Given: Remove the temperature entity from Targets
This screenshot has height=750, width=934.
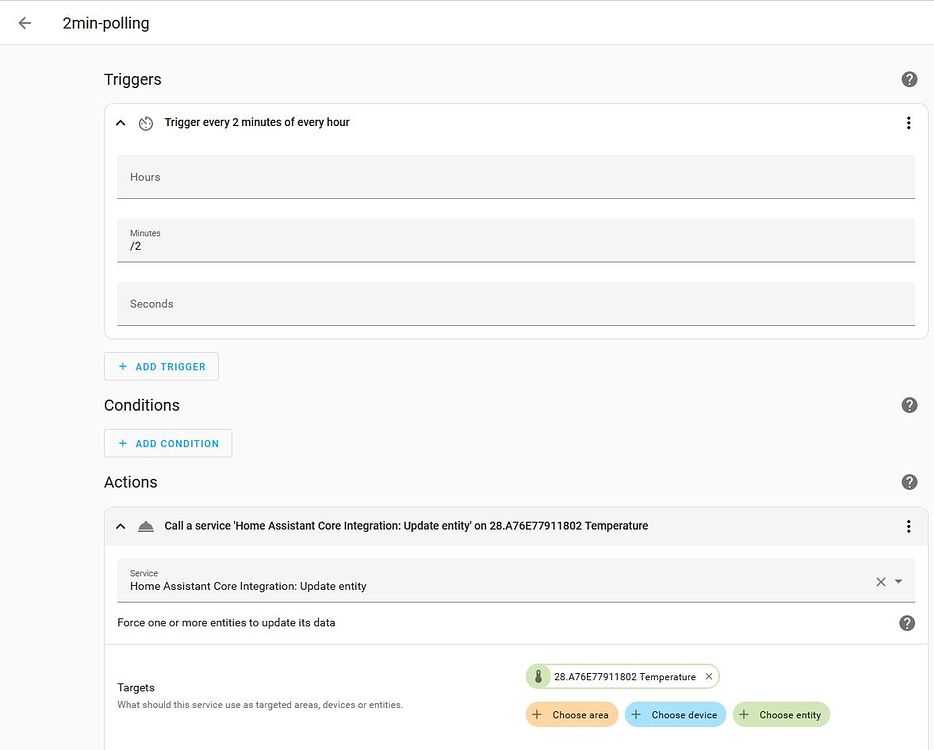Looking at the screenshot, I should 709,676.
